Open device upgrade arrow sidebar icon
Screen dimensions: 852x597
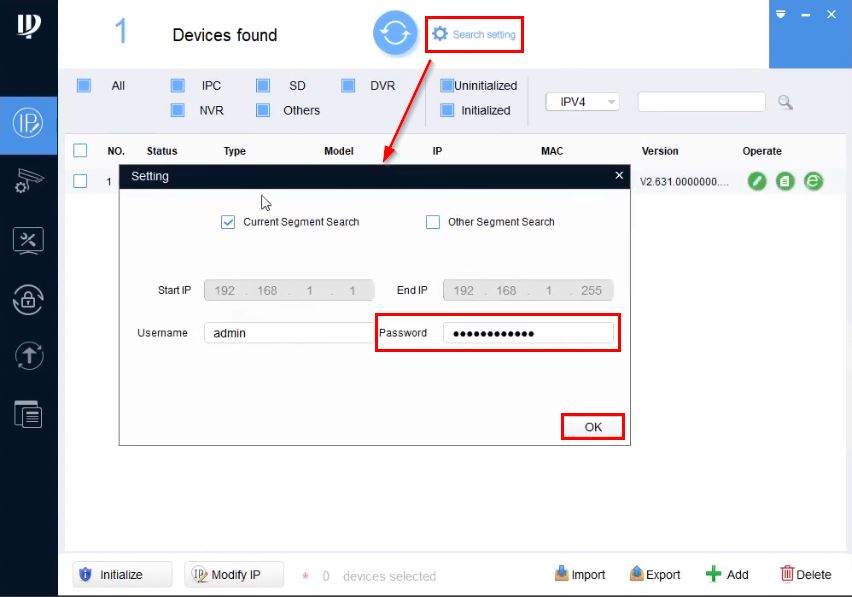click(x=28, y=356)
